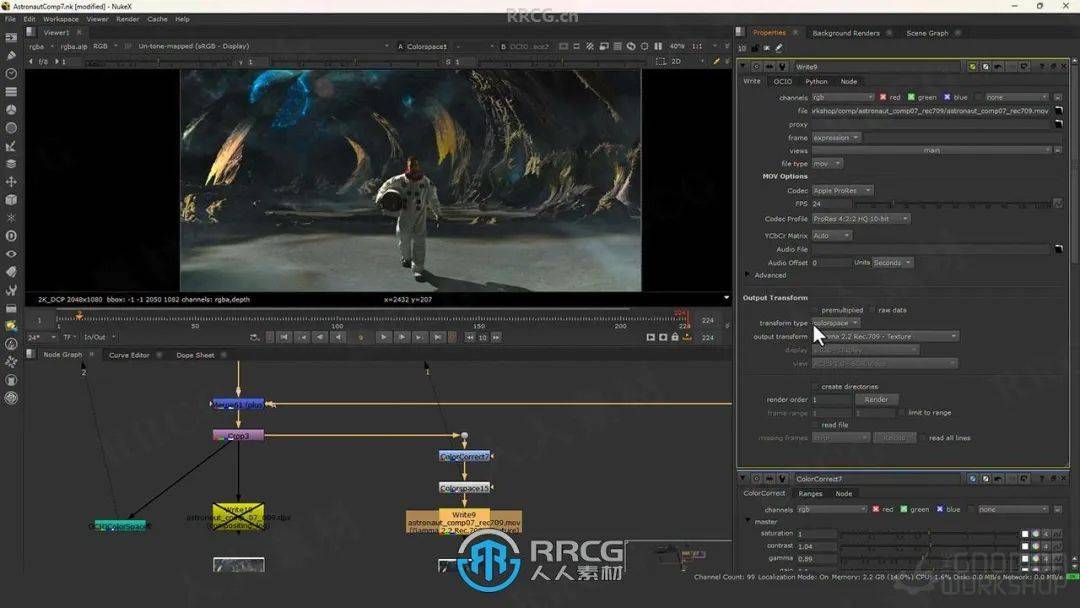Viewport: 1080px width, 608px height.
Task: Enable the premultiplied checkbox
Action: pyautogui.click(x=814, y=310)
